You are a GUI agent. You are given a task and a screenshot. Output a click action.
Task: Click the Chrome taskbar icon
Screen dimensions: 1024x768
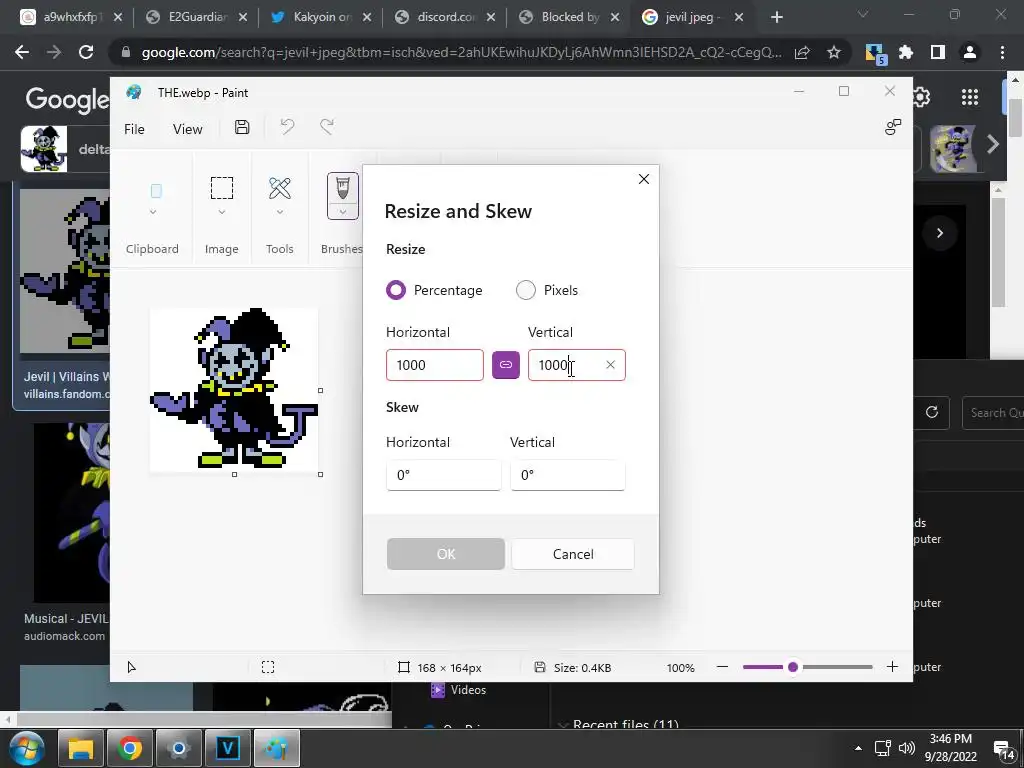click(130, 748)
